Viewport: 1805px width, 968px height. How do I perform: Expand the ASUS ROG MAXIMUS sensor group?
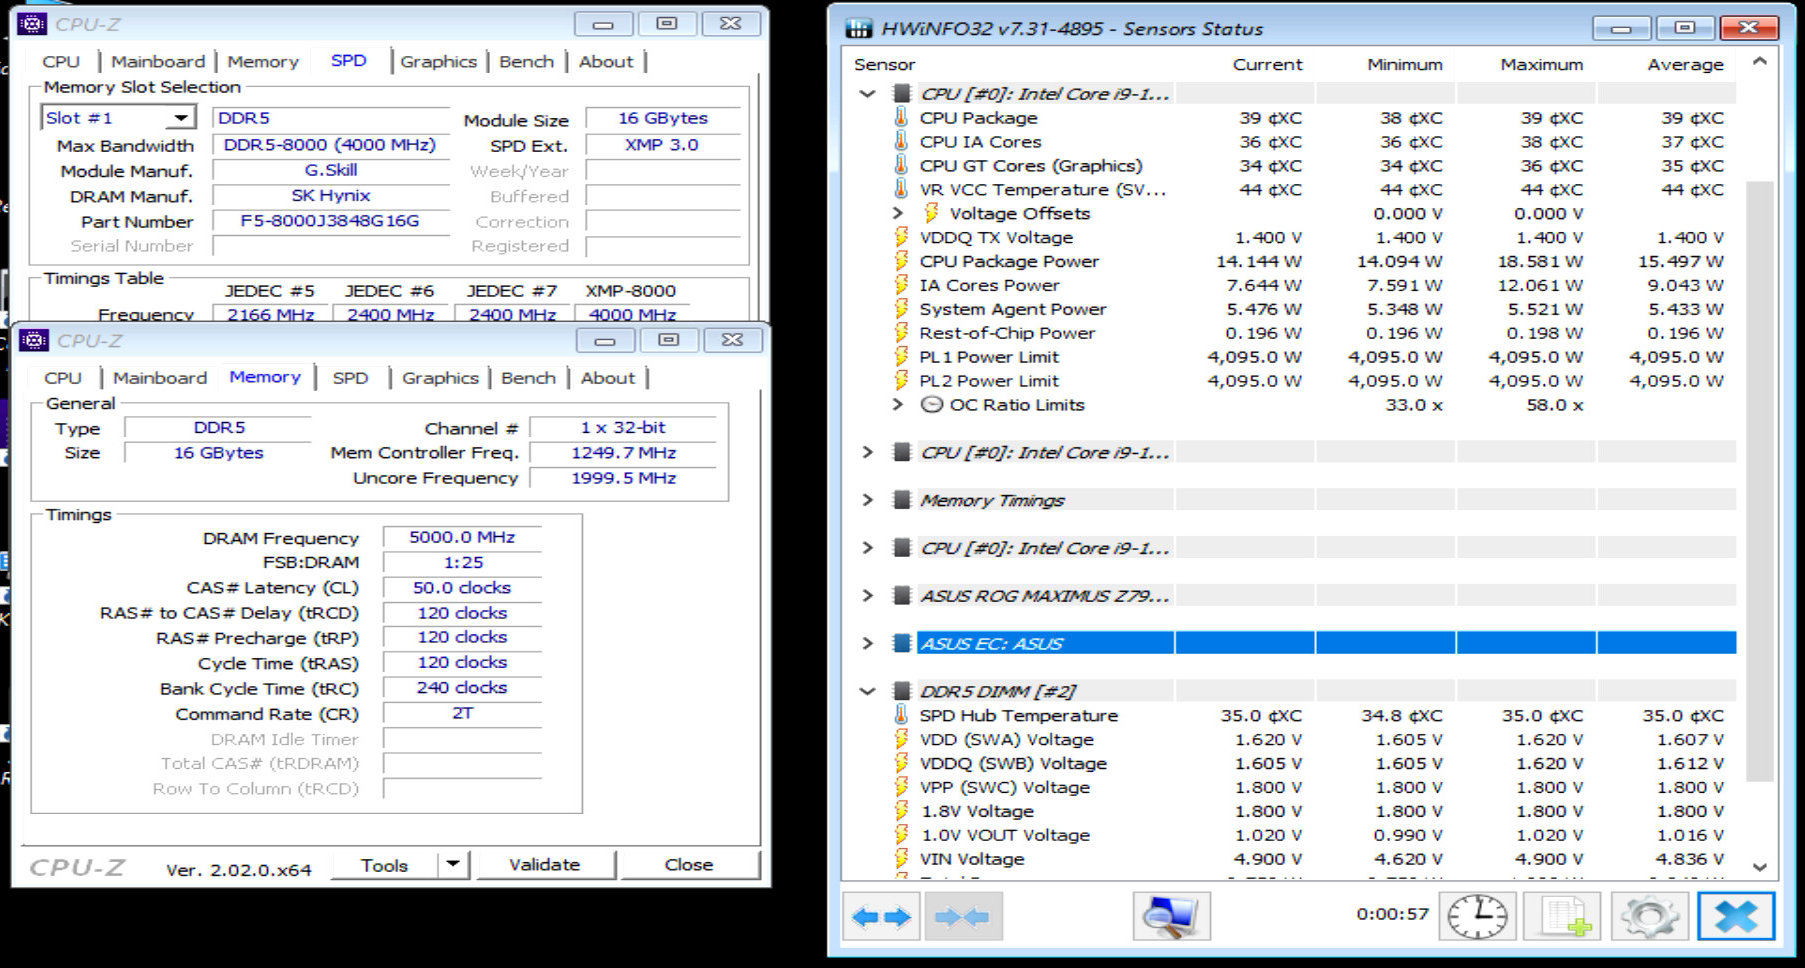868,596
